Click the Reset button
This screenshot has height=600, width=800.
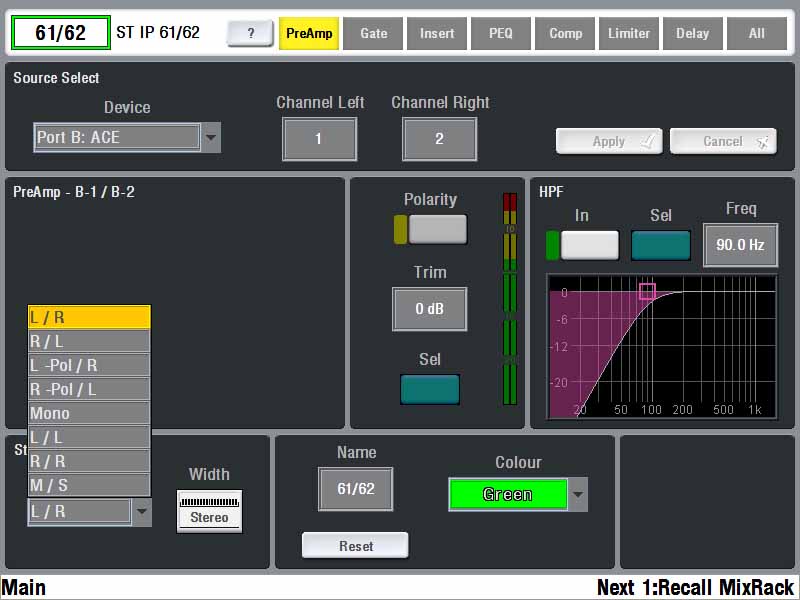(355, 546)
